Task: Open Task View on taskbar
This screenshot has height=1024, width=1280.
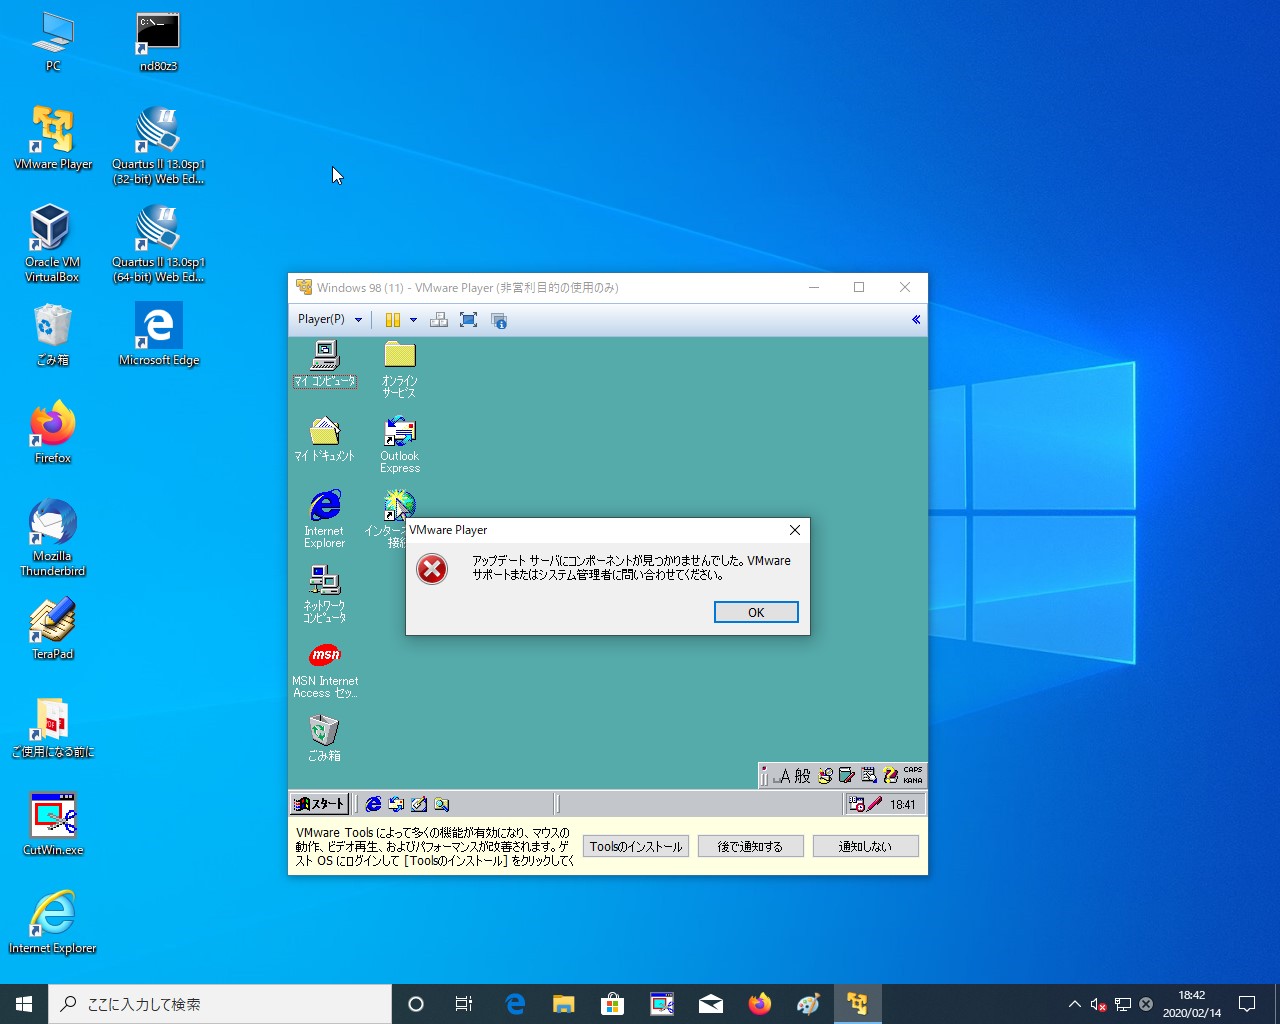Action: tap(464, 1004)
